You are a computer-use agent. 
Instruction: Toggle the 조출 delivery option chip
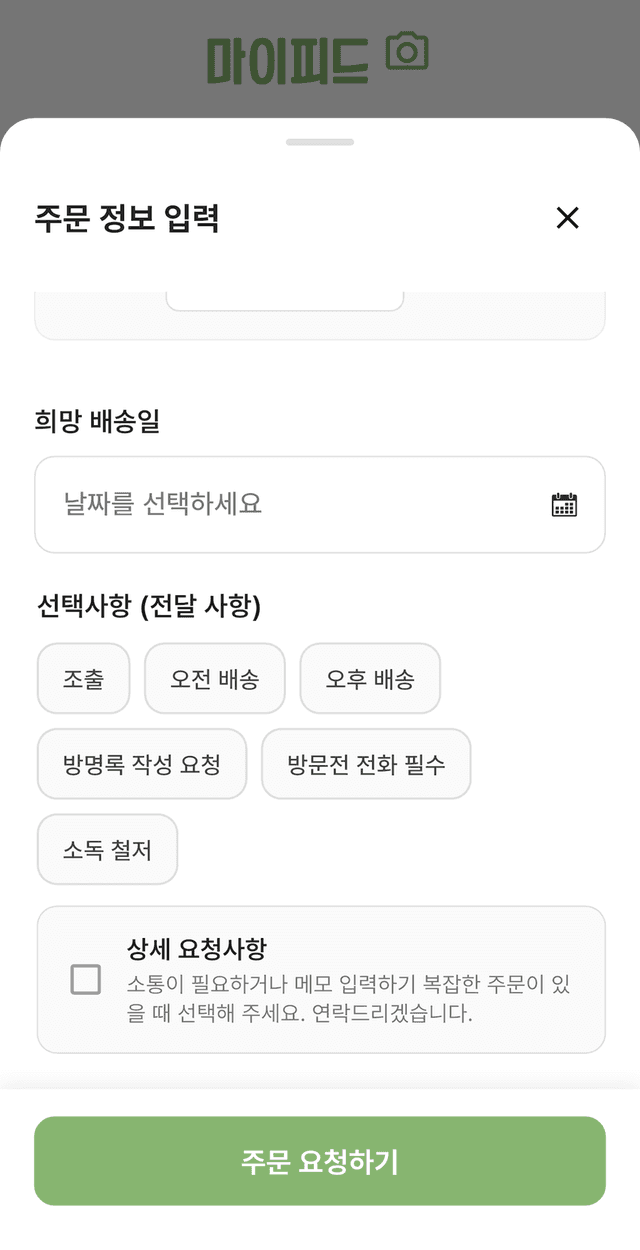pyautogui.click(x=83, y=679)
